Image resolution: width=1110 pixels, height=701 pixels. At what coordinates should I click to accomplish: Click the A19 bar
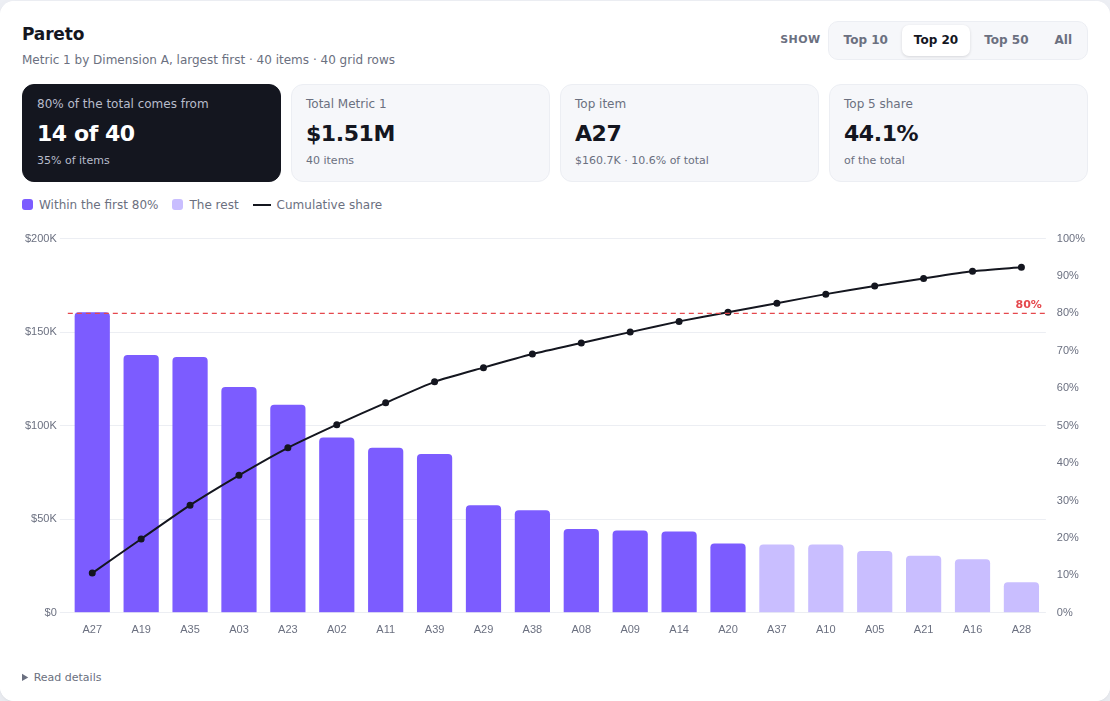point(141,484)
